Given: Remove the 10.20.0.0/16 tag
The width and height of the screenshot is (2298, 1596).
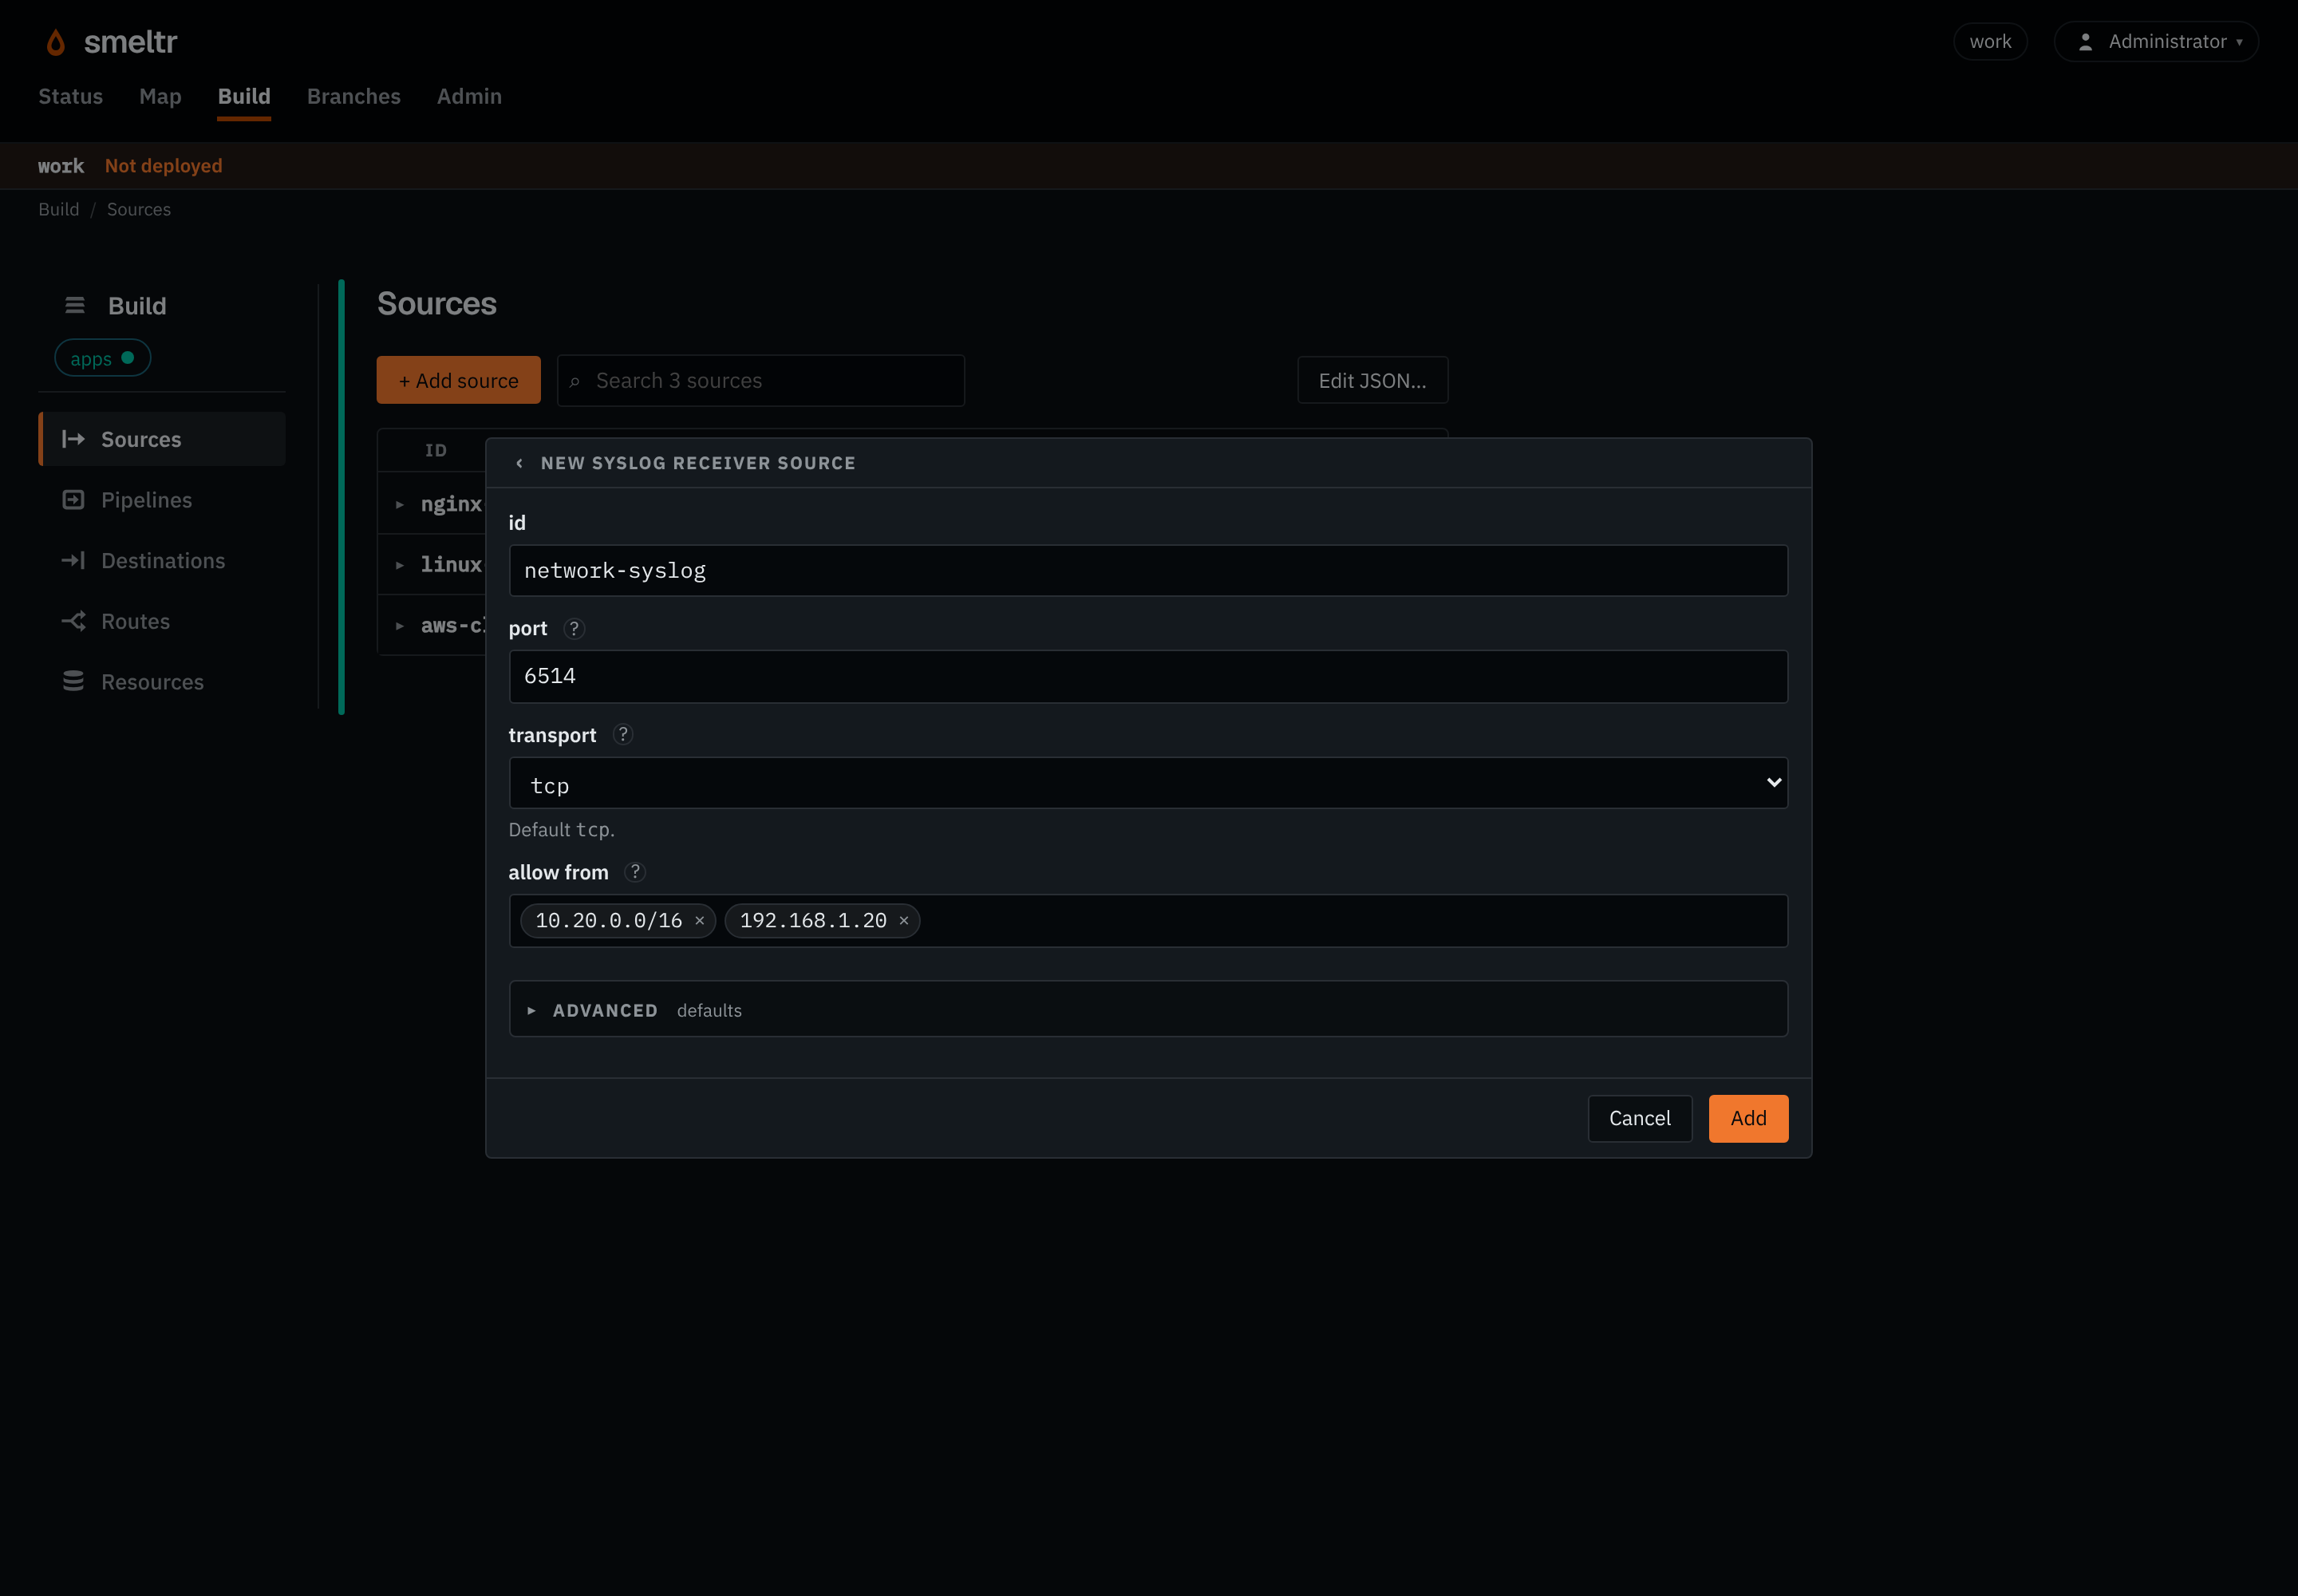Looking at the screenshot, I should [x=700, y=921].
